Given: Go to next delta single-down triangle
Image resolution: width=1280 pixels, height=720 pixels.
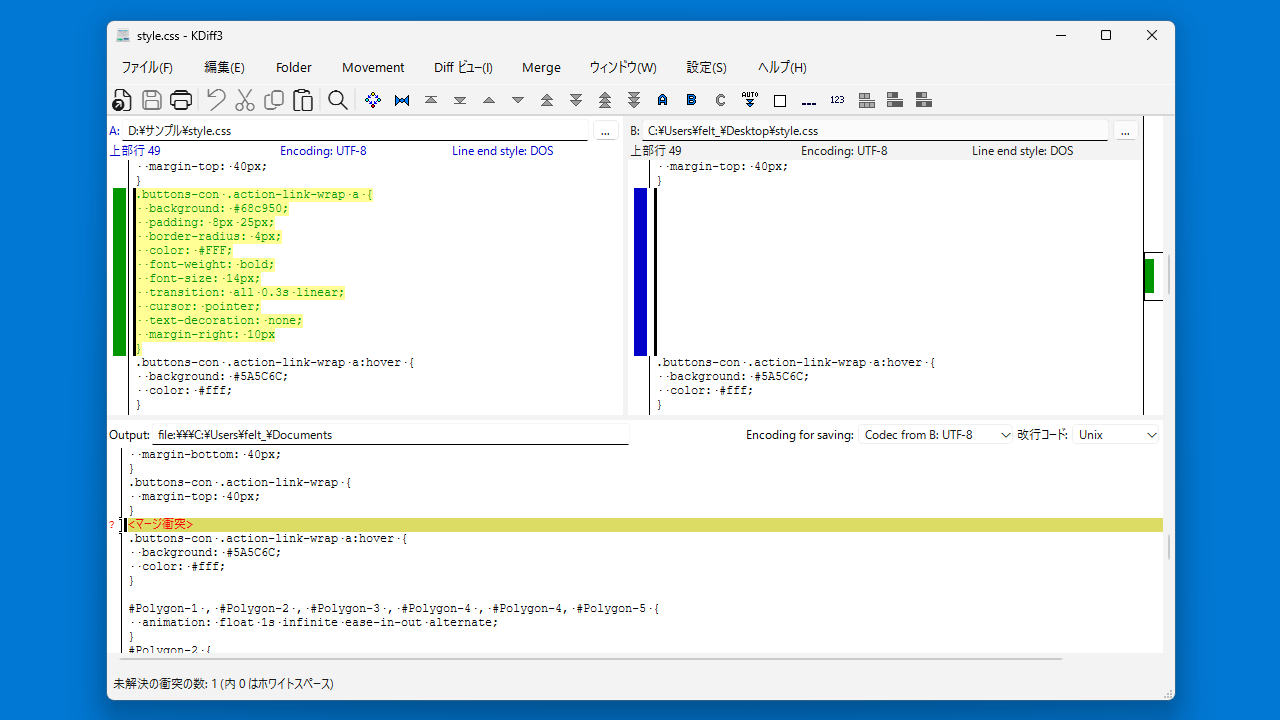Looking at the screenshot, I should (x=518, y=100).
